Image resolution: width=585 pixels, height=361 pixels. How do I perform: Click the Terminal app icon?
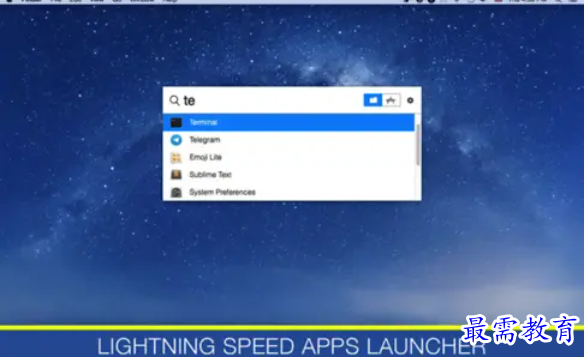tap(176, 122)
